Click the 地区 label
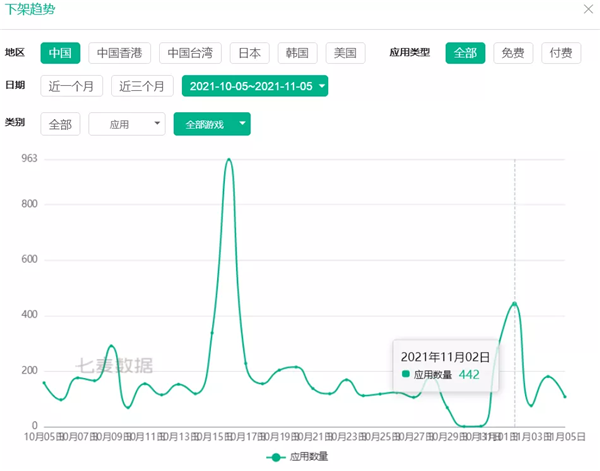The image size is (600, 471). pos(15,52)
